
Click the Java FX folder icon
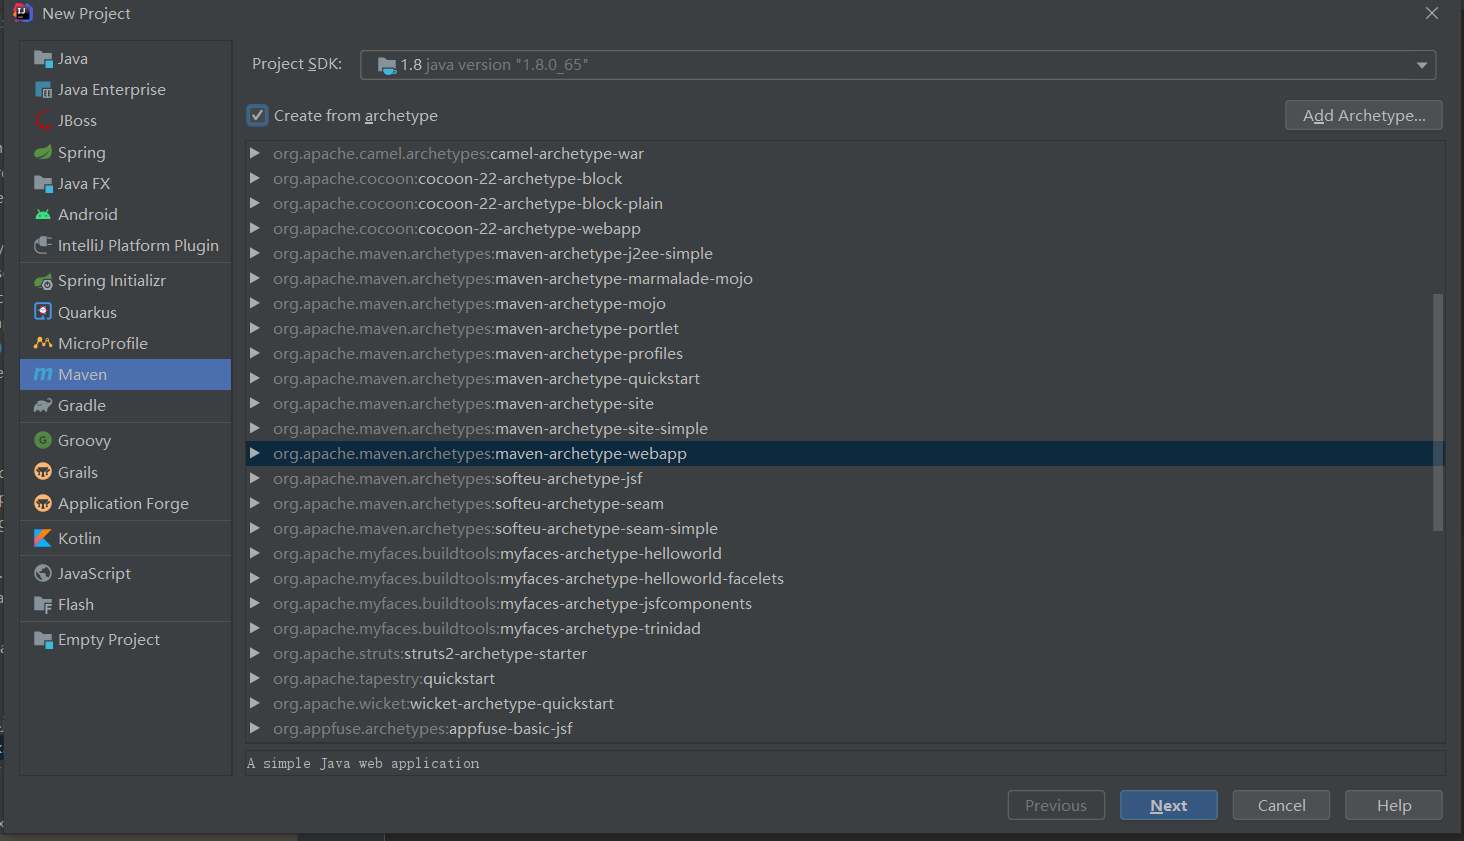click(x=43, y=184)
